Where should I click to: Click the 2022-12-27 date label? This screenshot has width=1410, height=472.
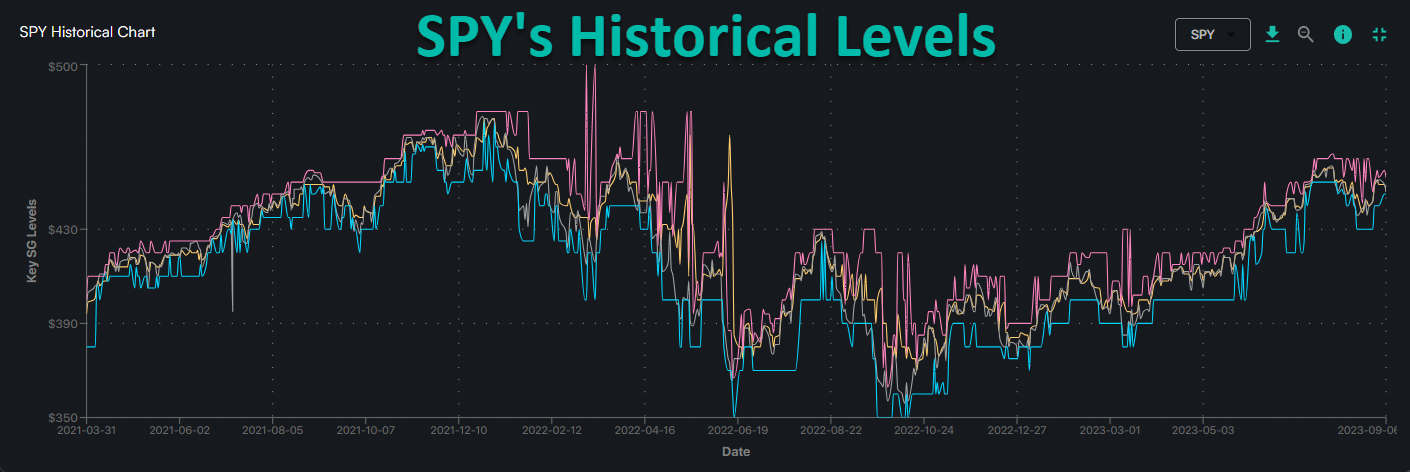pyautogui.click(x=1016, y=431)
